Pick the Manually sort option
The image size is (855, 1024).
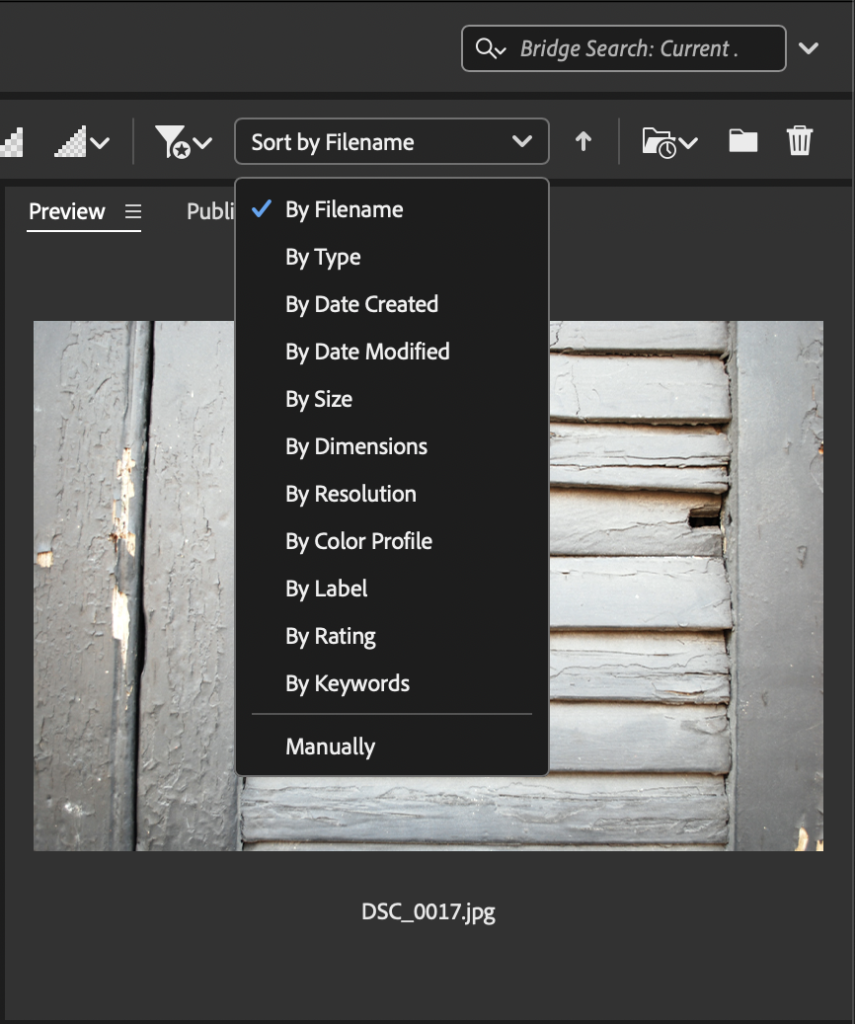[x=330, y=747]
